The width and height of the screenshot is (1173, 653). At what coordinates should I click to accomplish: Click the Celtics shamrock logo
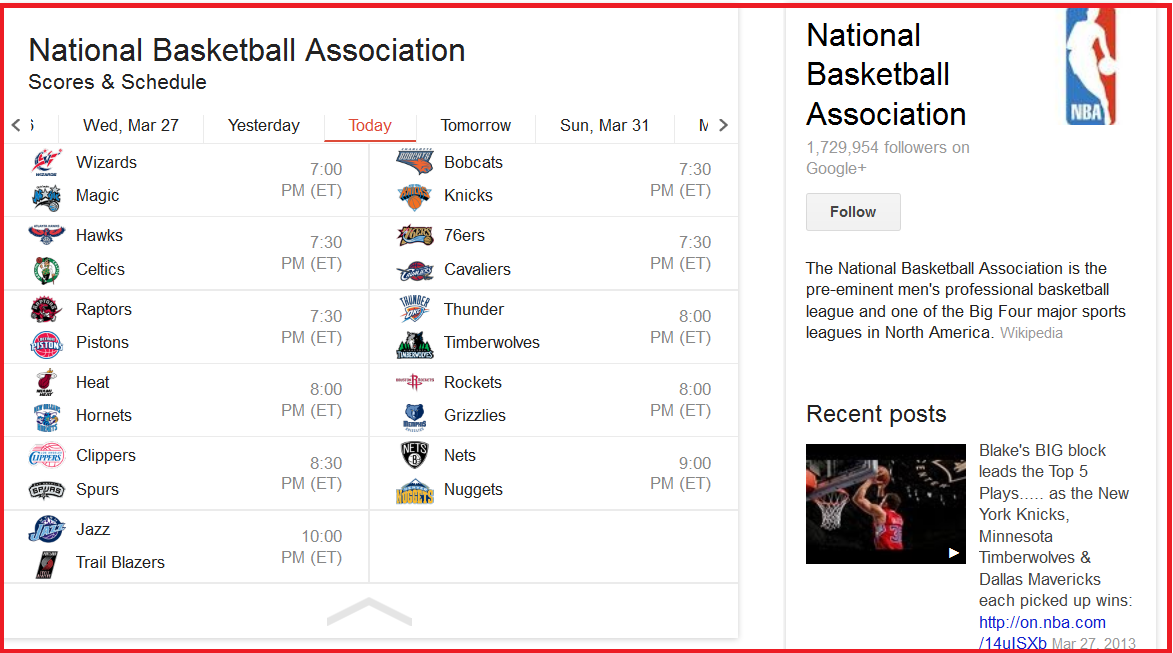pyautogui.click(x=46, y=270)
